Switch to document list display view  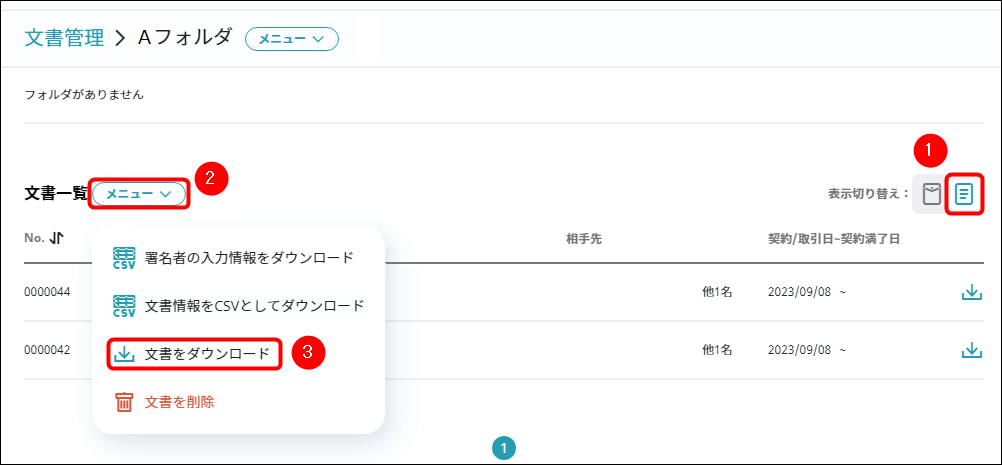point(964,194)
